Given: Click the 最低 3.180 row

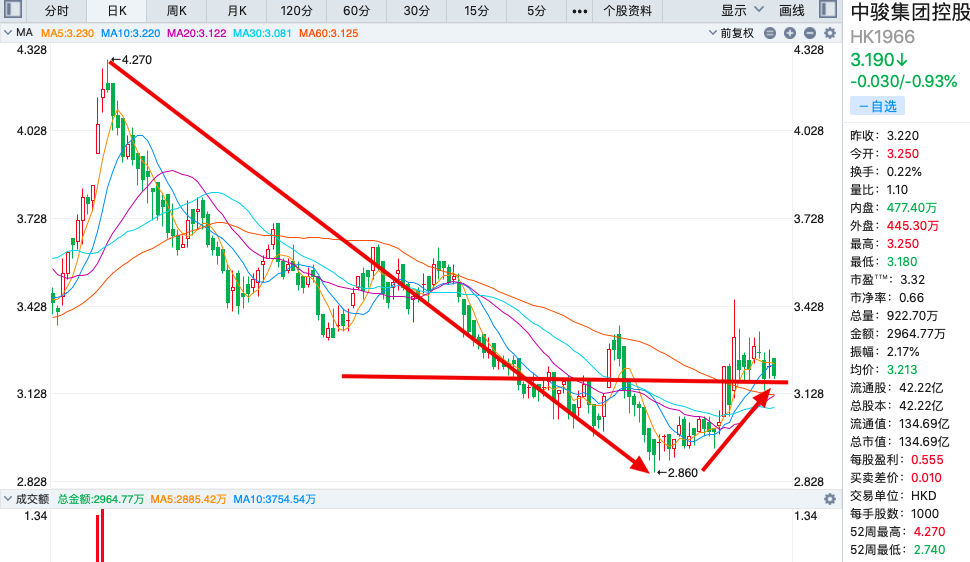Looking at the screenshot, I should (x=884, y=261).
